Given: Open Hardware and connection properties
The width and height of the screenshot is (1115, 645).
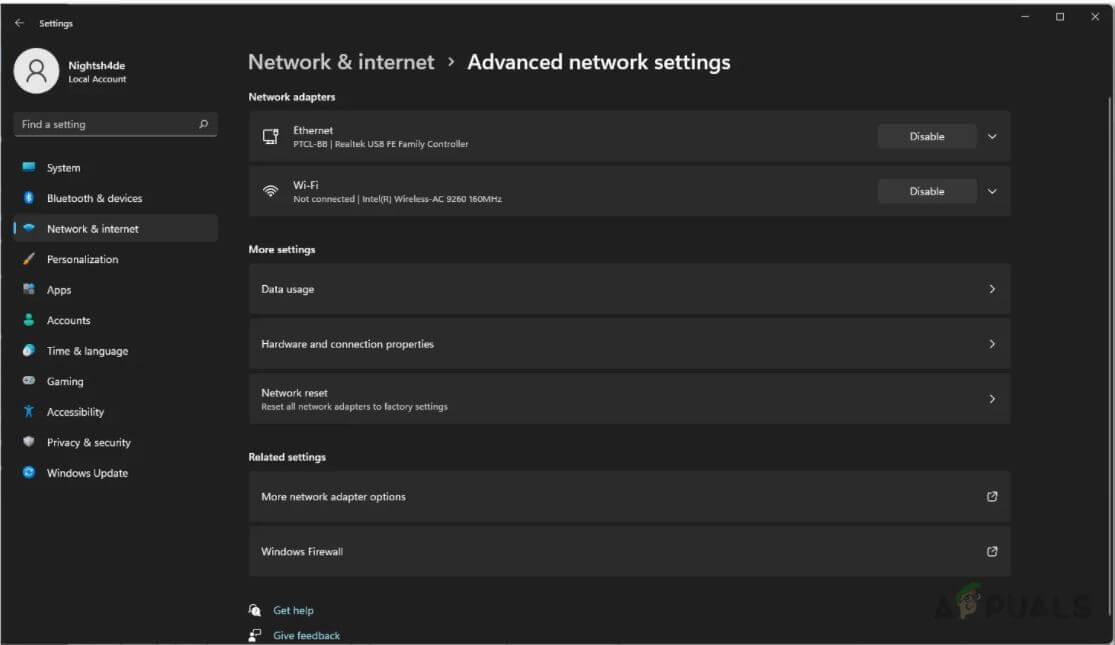Looking at the screenshot, I should coord(628,343).
